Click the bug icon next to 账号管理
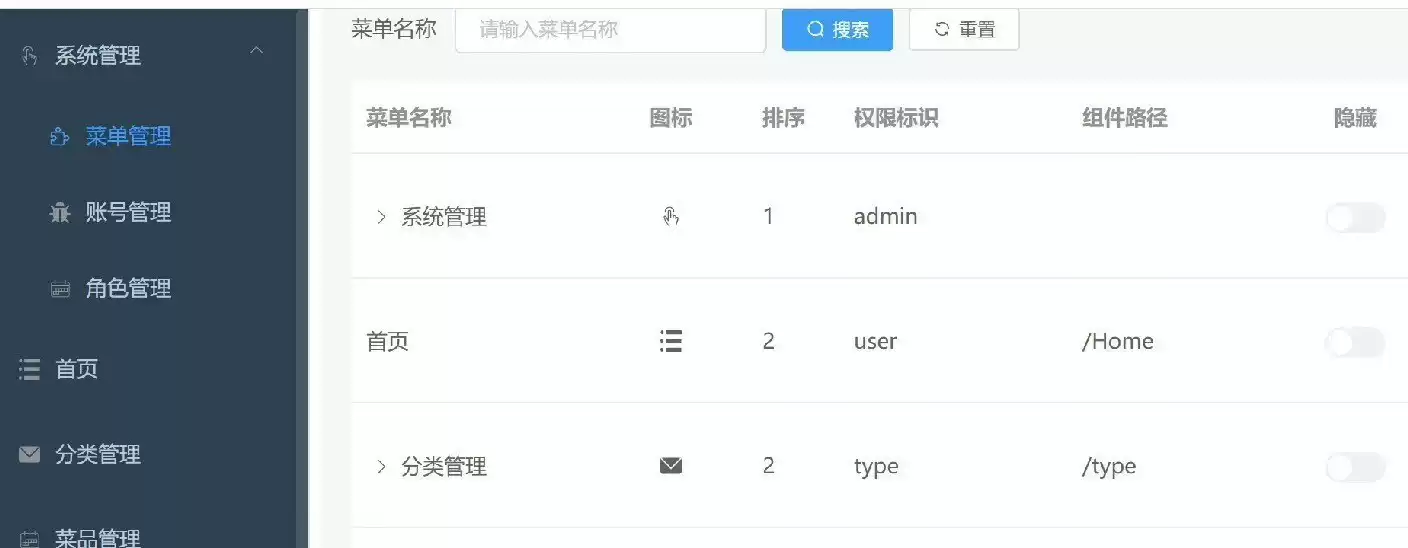 pos(60,212)
